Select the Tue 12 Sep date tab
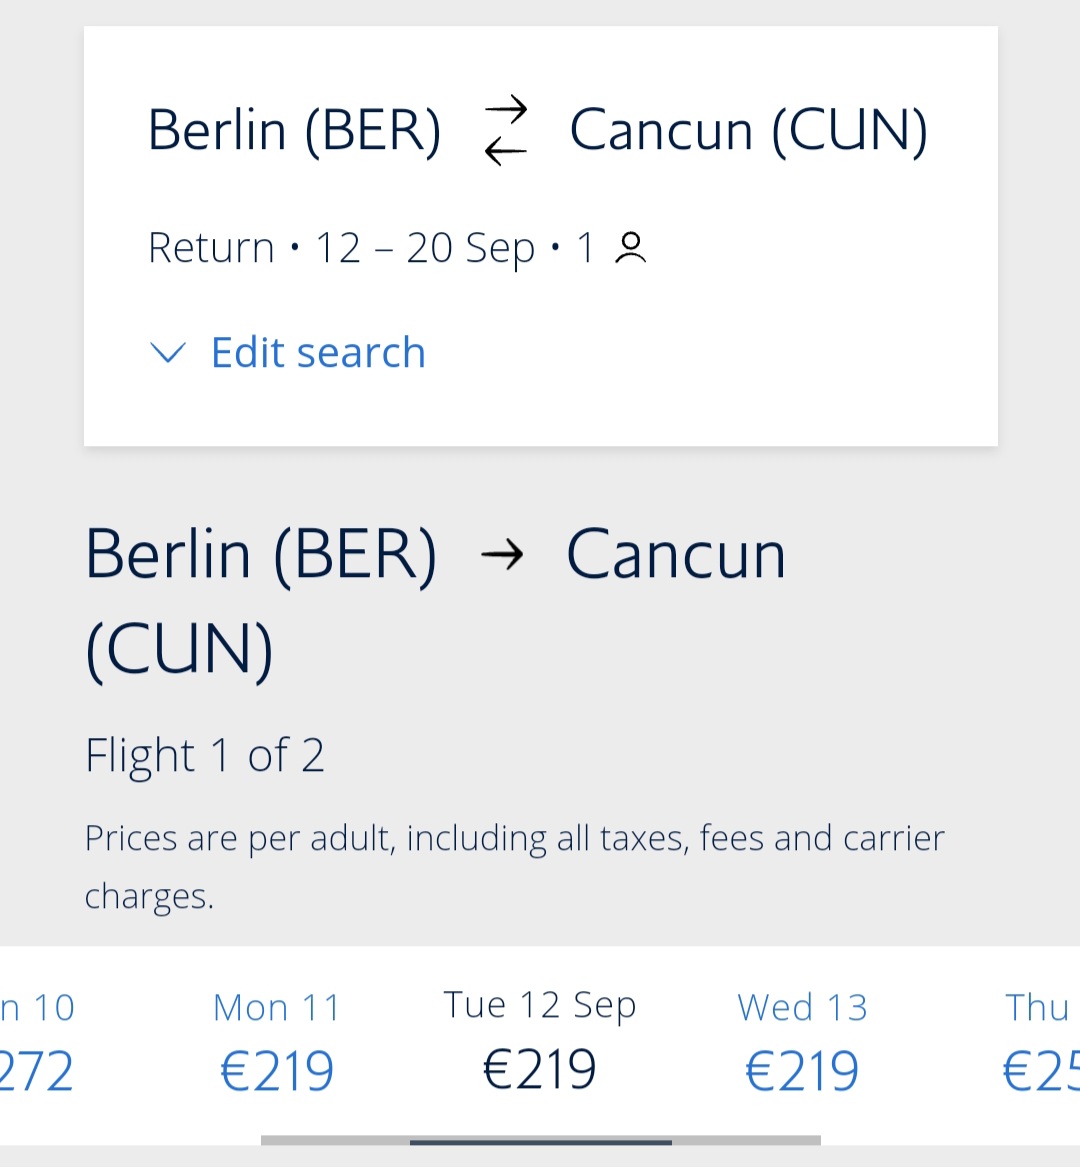Screen dimensions: 1080x1167 click(540, 1042)
